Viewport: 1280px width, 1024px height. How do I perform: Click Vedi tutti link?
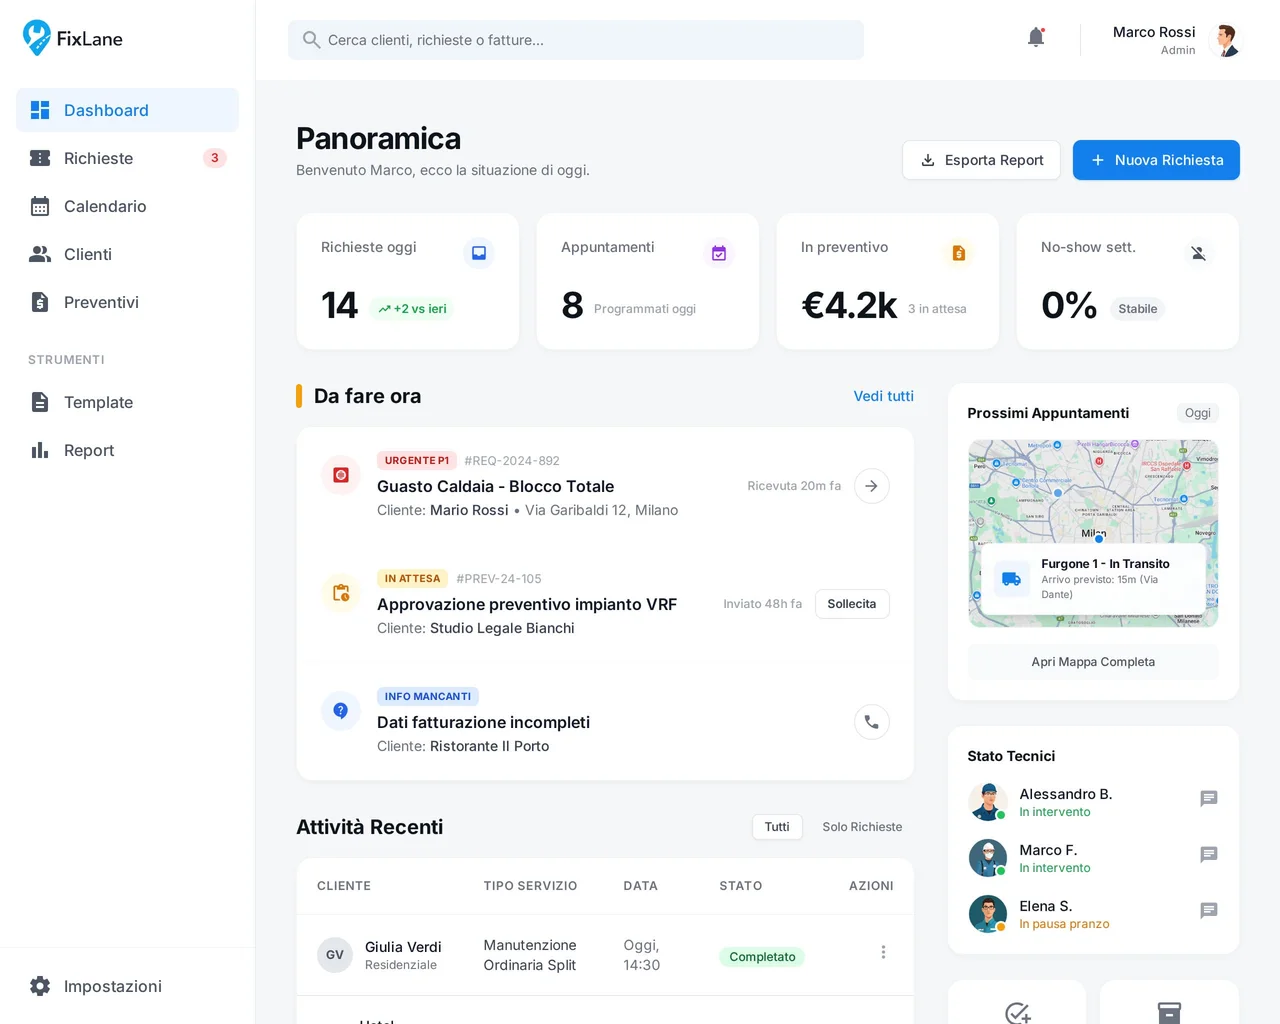pos(883,396)
